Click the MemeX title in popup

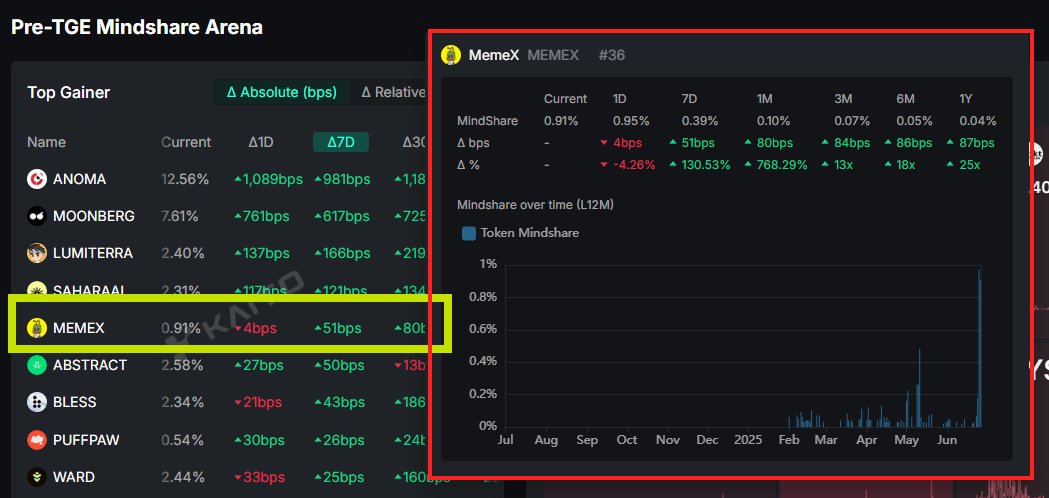click(494, 55)
